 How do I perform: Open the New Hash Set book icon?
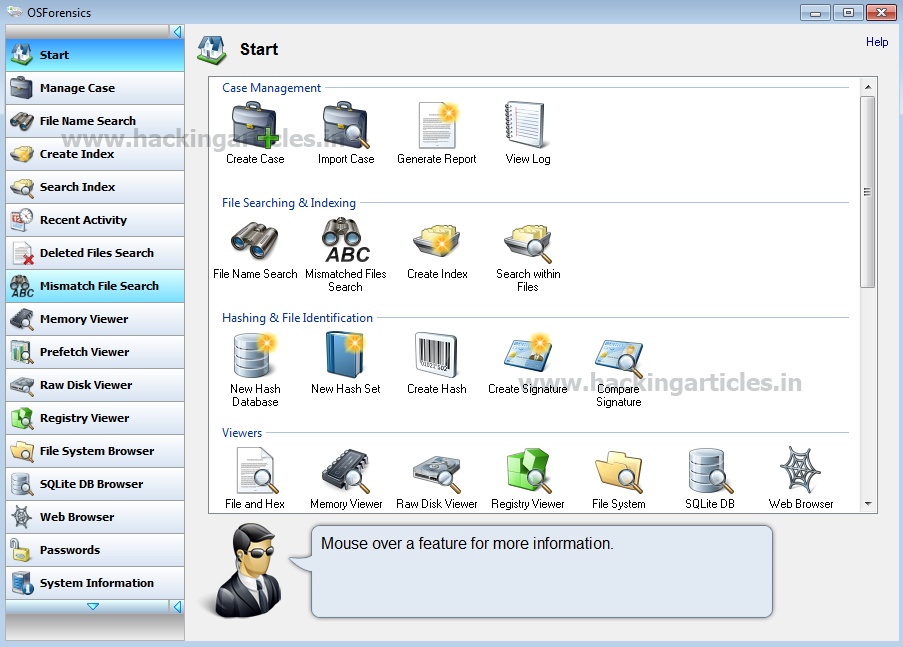click(x=346, y=355)
